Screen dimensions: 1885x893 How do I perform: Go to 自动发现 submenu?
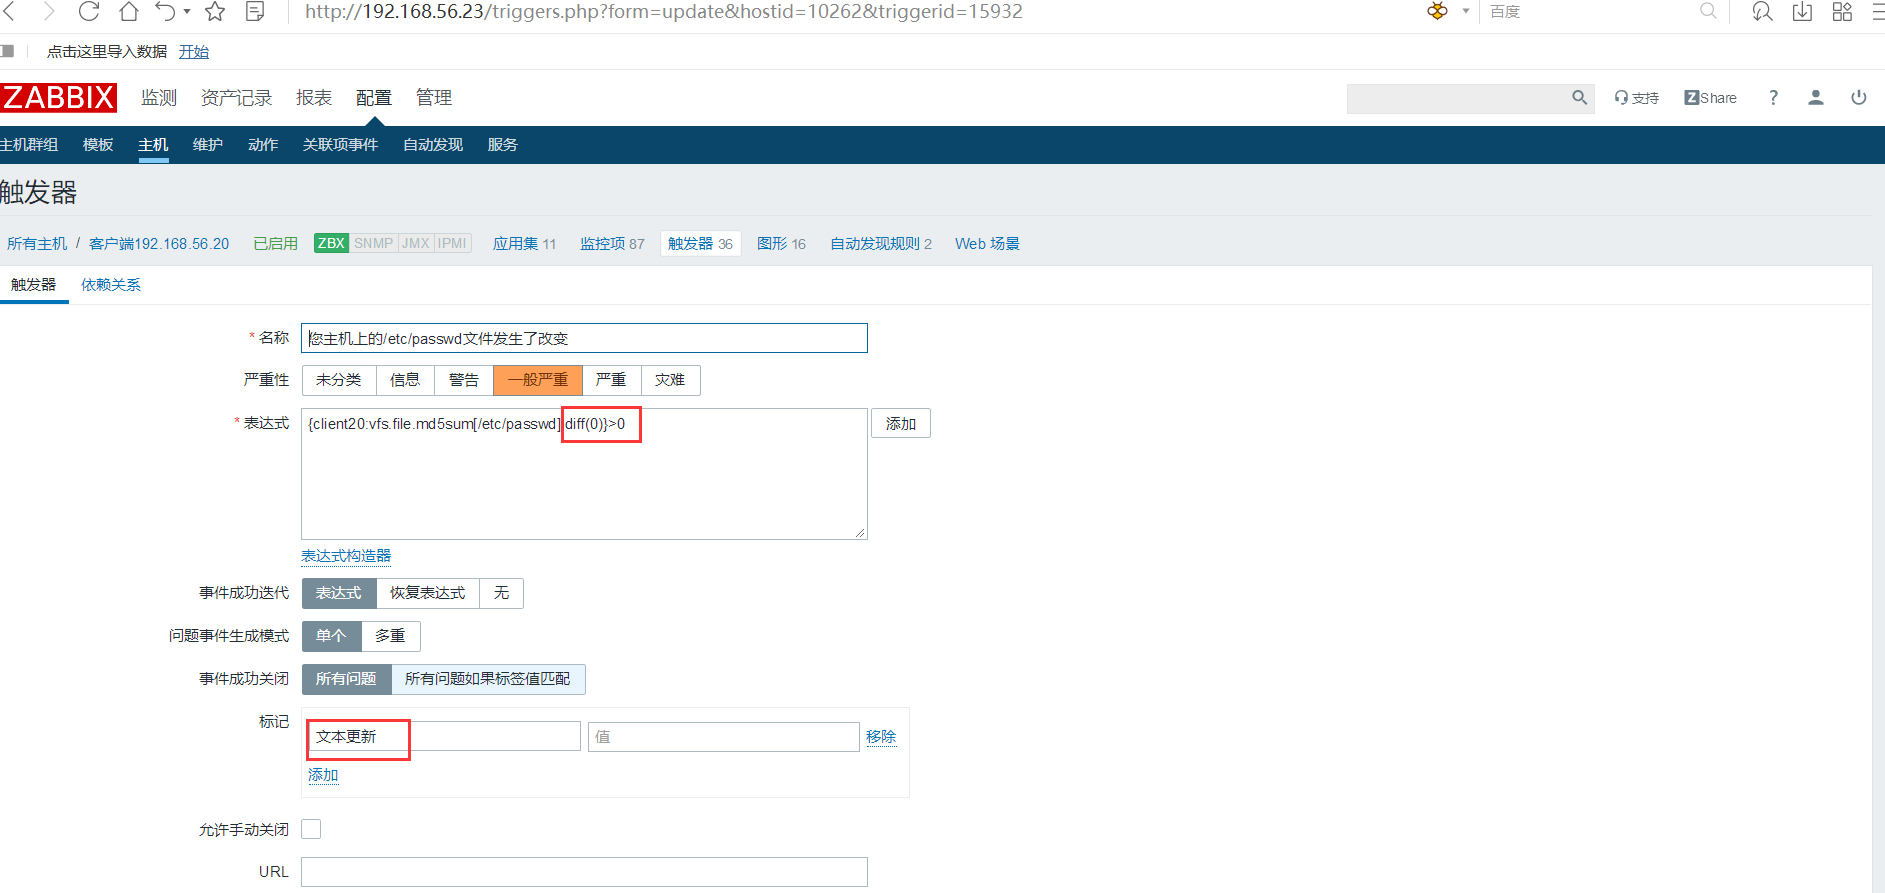tap(433, 145)
